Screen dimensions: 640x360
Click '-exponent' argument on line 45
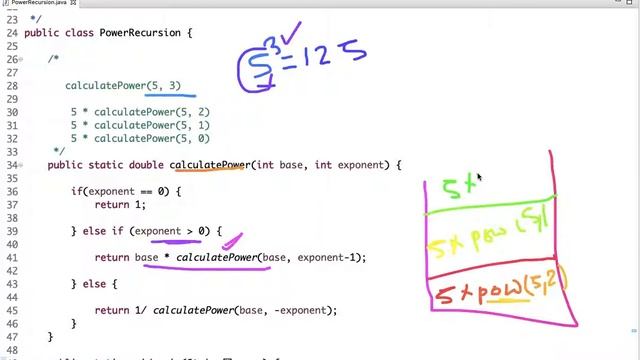[300, 310]
